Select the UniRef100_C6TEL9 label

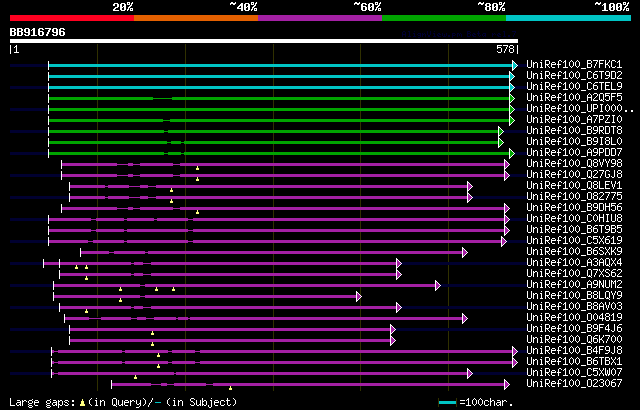click(x=574, y=86)
